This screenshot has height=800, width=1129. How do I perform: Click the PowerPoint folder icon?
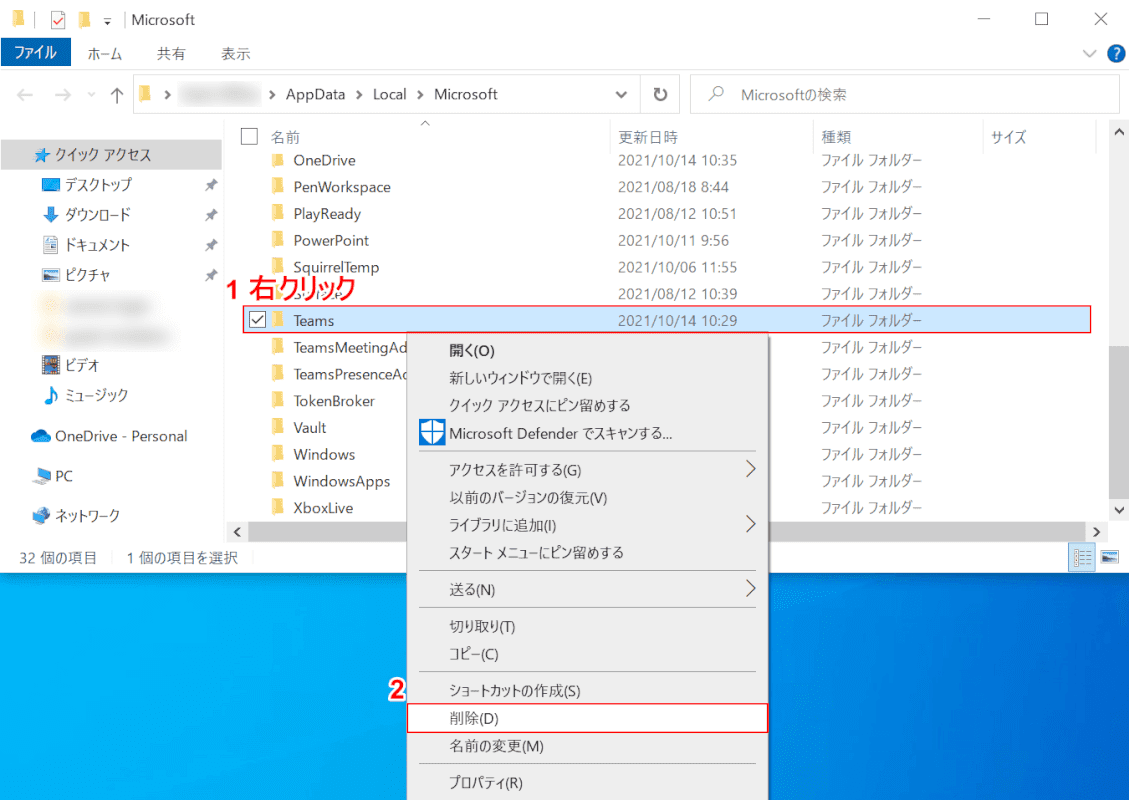[x=279, y=240]
